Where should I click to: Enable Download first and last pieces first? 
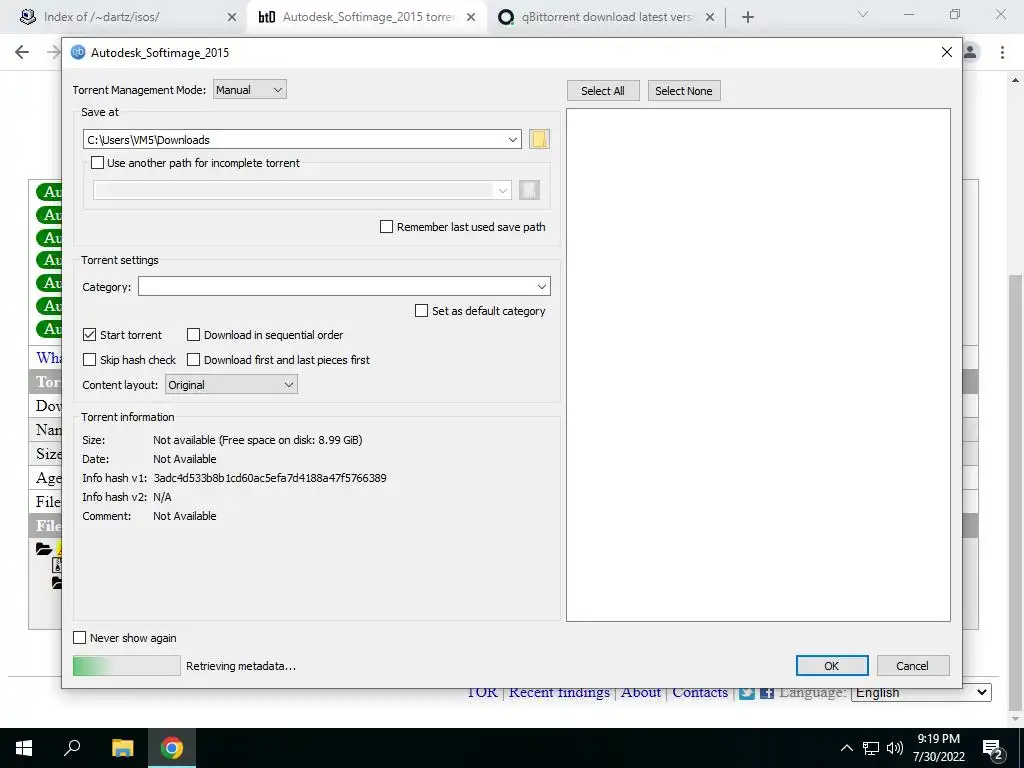tap(193, 360)
